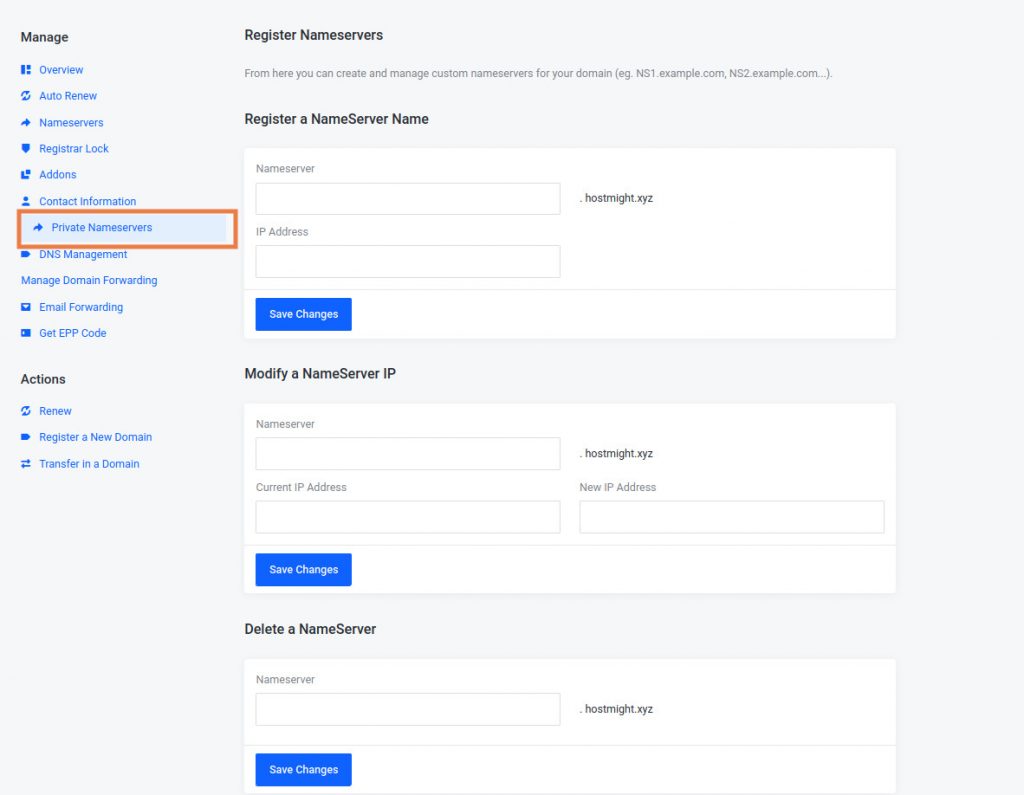Go to Auto Renew settings

[x=68, y=96]
